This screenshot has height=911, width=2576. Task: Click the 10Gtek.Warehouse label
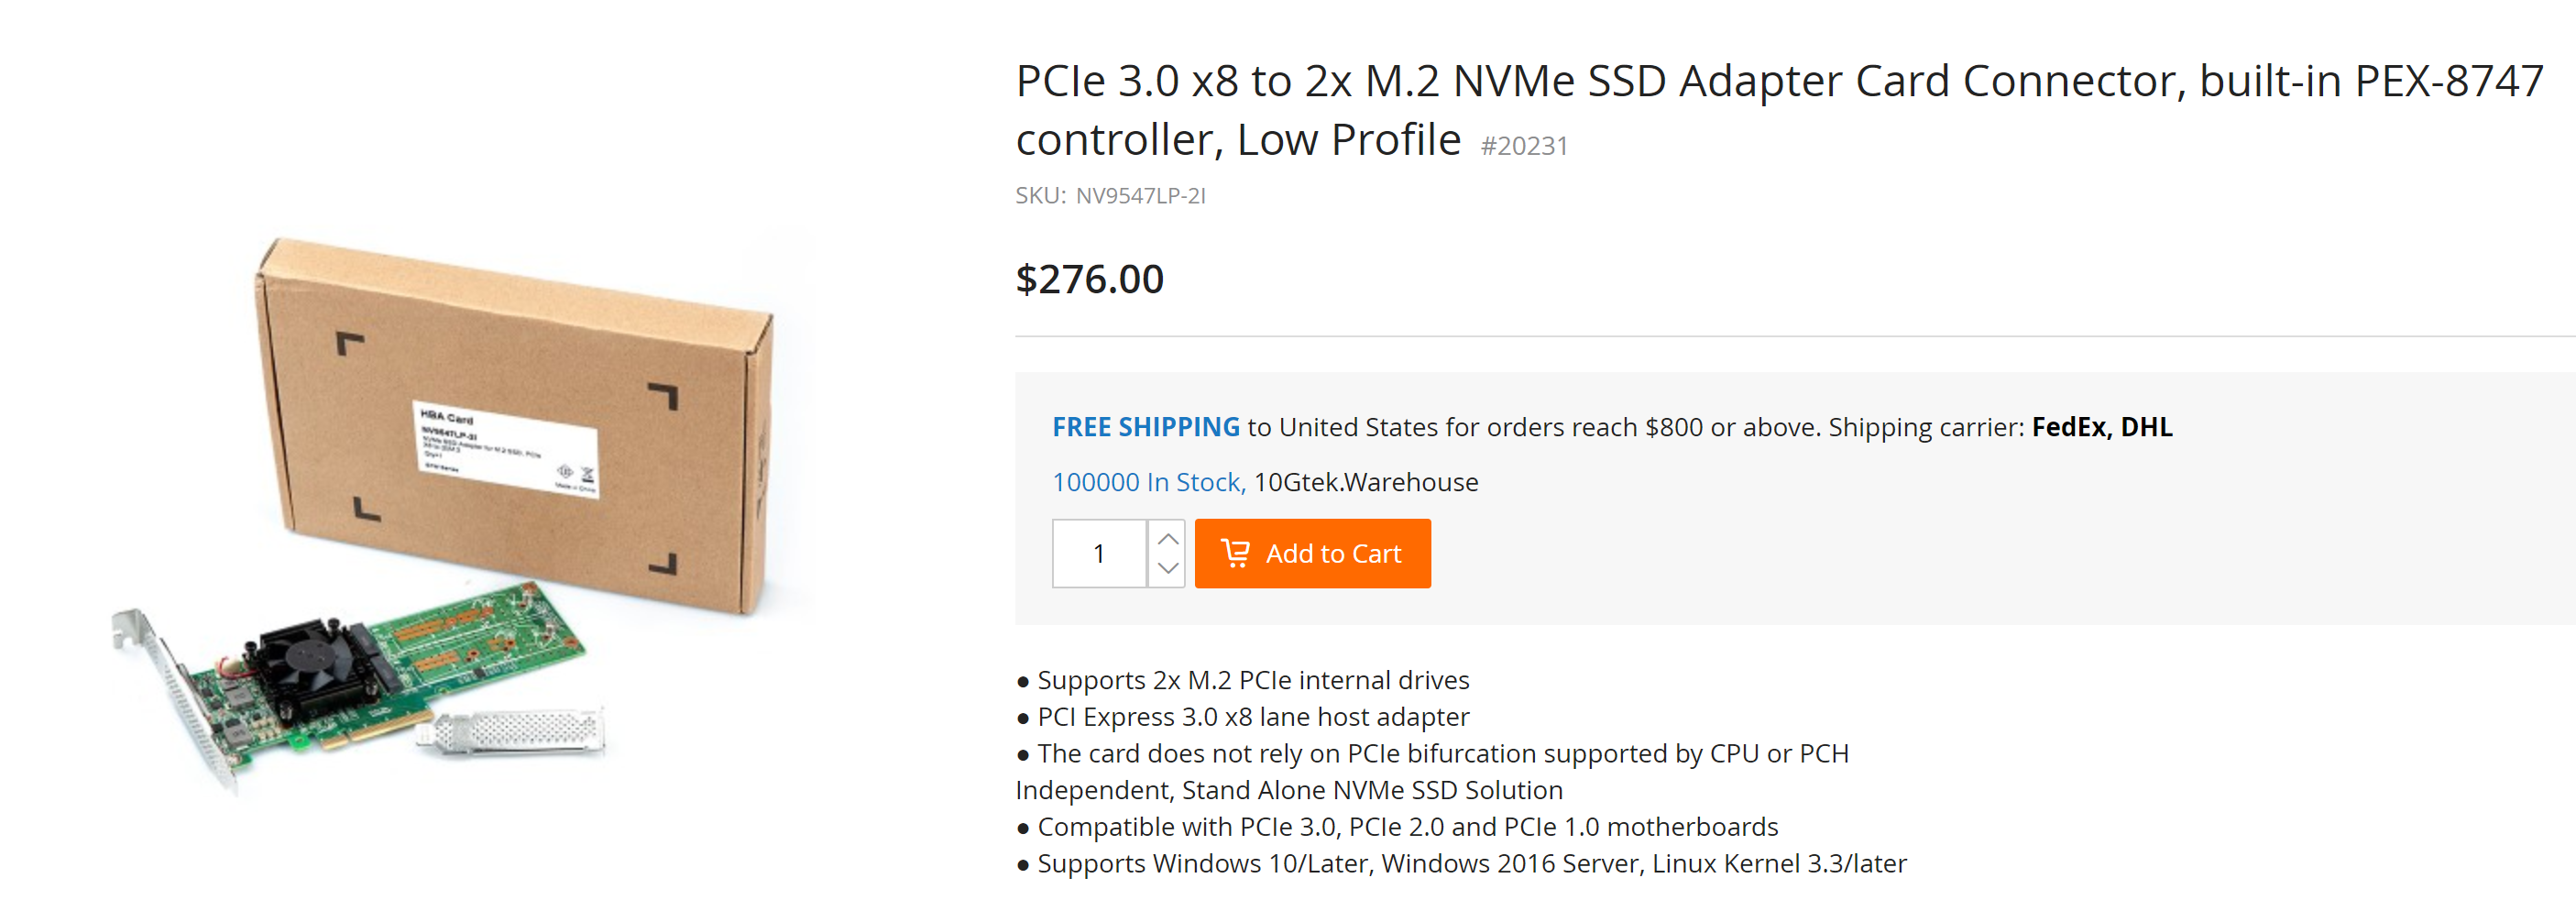1365,482
